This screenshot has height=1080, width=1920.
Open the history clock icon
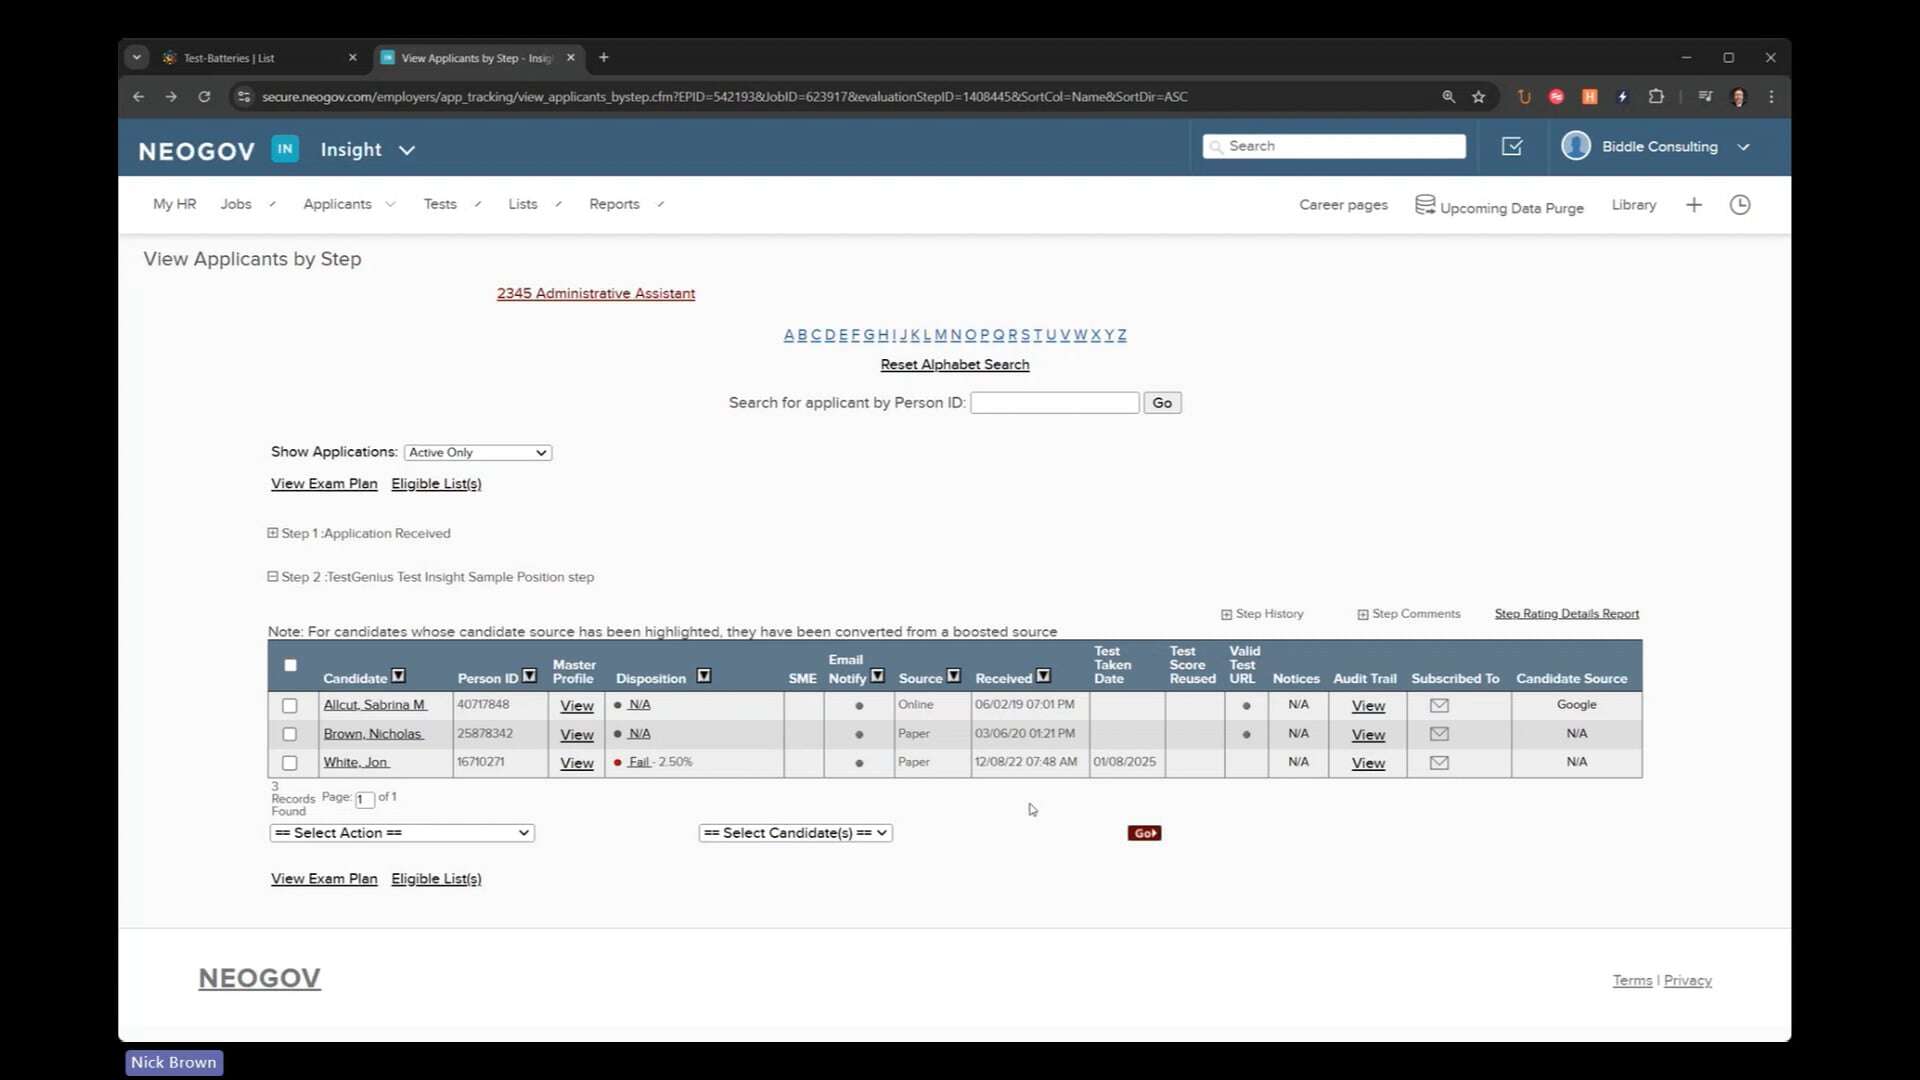[x=1740, y=205]
